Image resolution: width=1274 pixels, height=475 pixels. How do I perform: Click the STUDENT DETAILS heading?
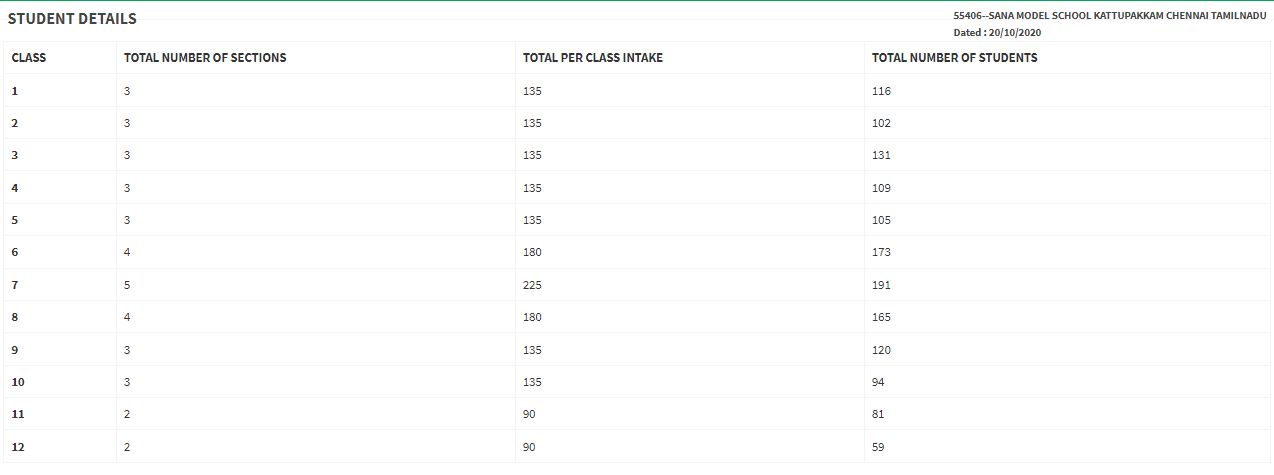pyautogui.click(x=72, y=19)
